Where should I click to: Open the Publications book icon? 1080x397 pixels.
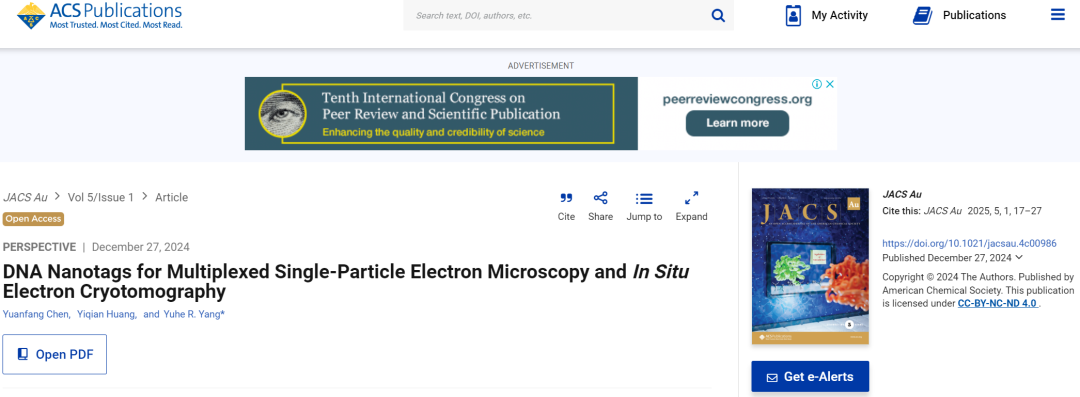(922, 15)
